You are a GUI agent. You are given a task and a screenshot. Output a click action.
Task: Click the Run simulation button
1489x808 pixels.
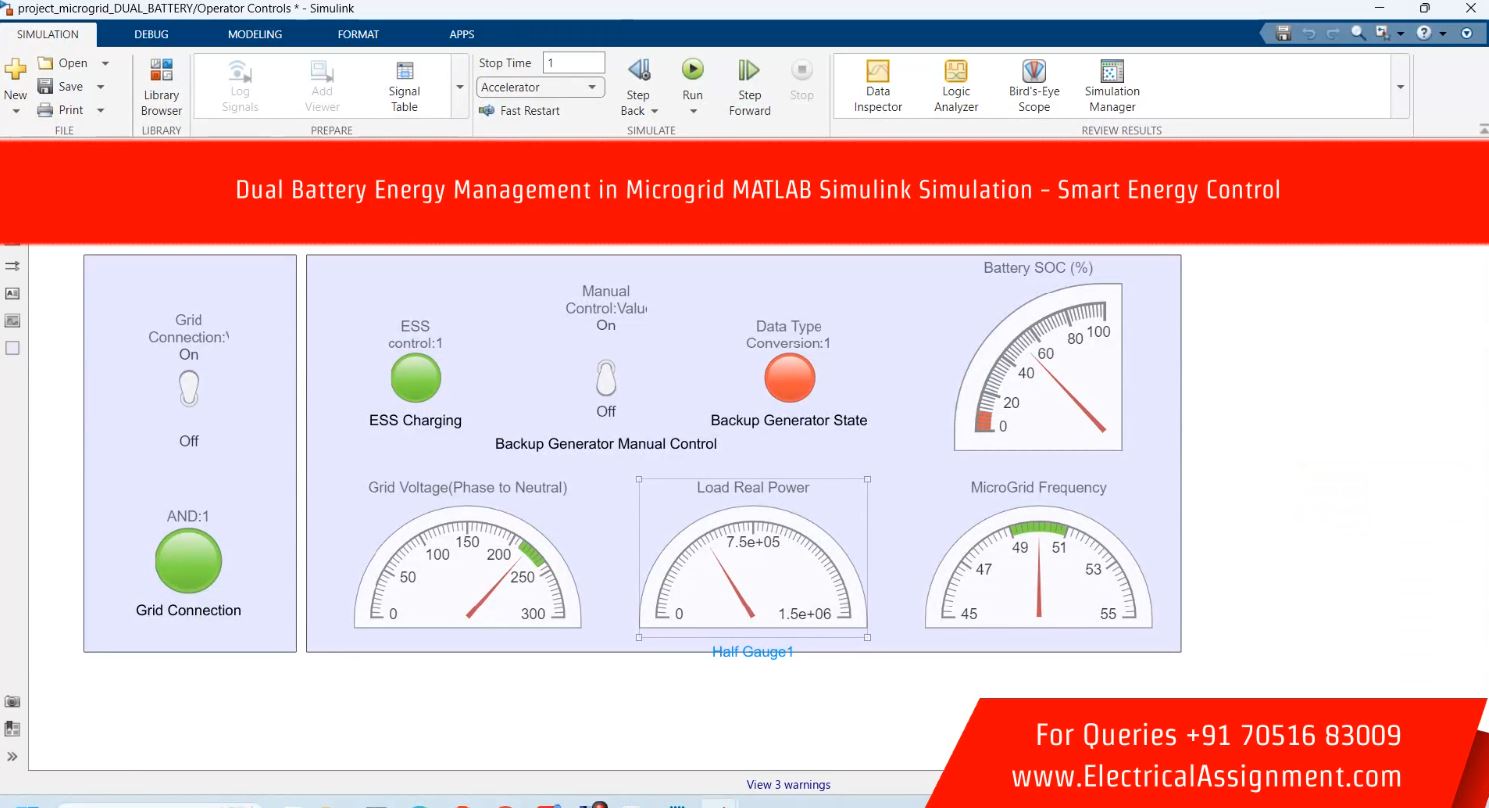click(x=692, y=70)
